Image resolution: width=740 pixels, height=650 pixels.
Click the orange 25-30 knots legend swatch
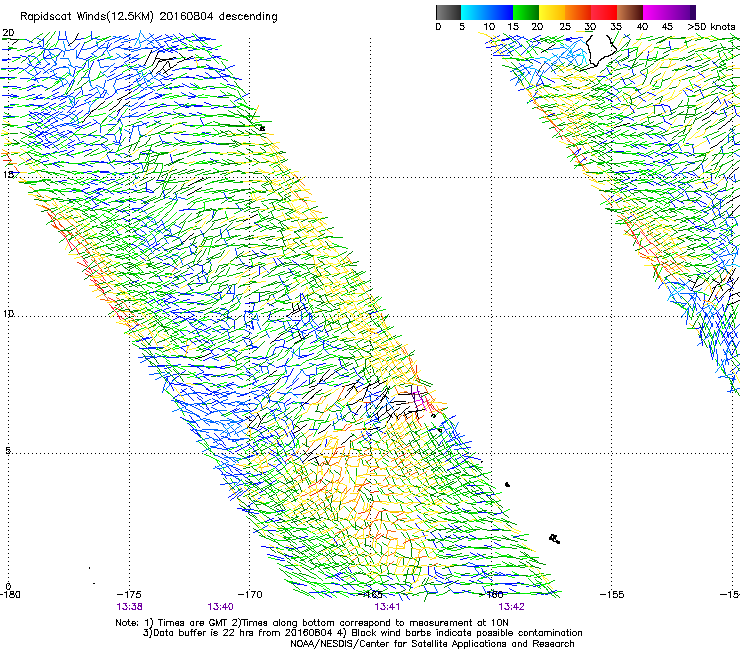578,12
